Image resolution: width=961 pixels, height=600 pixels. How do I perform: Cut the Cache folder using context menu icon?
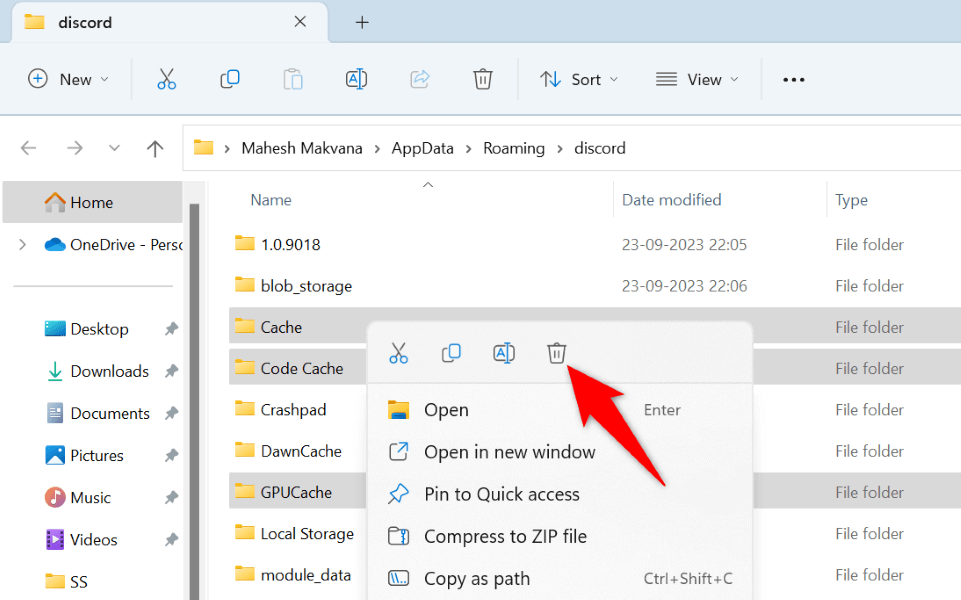click(398, 353)
